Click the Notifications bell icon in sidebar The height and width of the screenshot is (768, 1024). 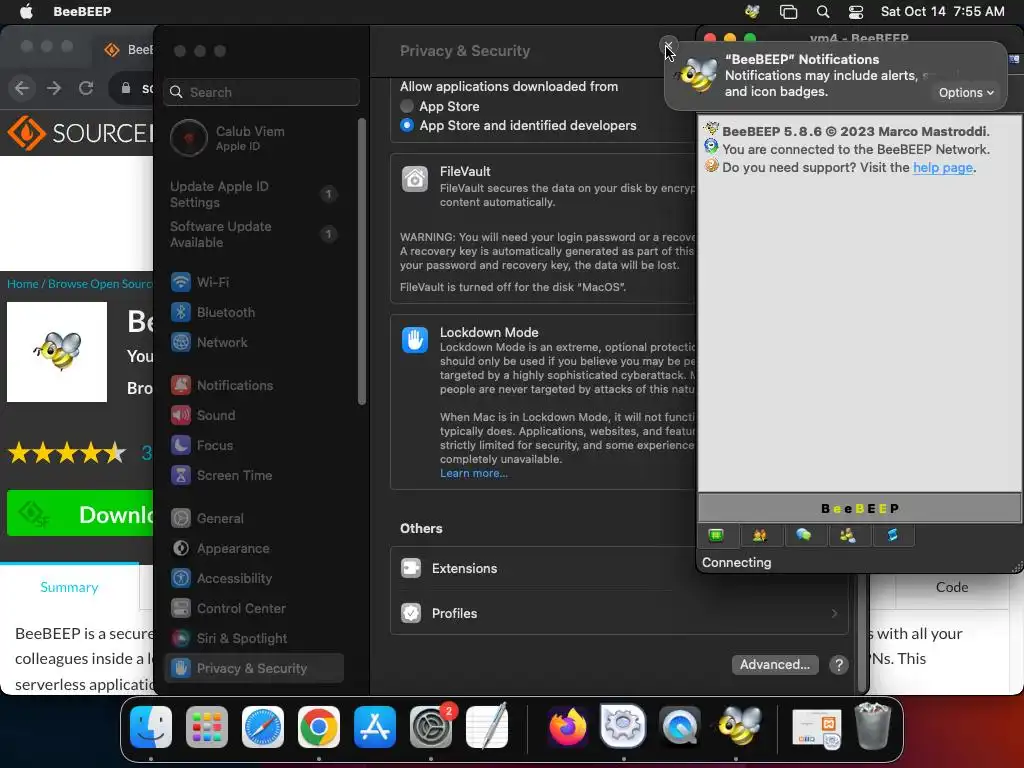pyautogui.click(x=181, y=385)
